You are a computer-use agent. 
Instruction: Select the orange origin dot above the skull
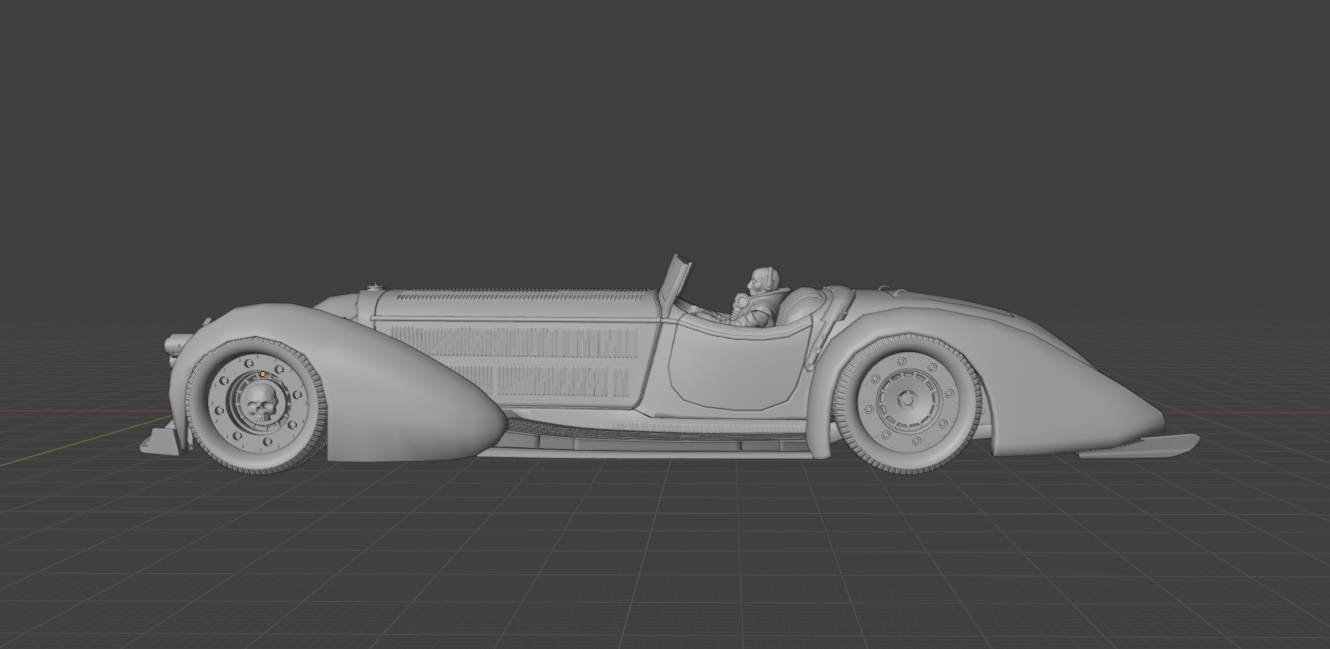[x=263, y=374]
